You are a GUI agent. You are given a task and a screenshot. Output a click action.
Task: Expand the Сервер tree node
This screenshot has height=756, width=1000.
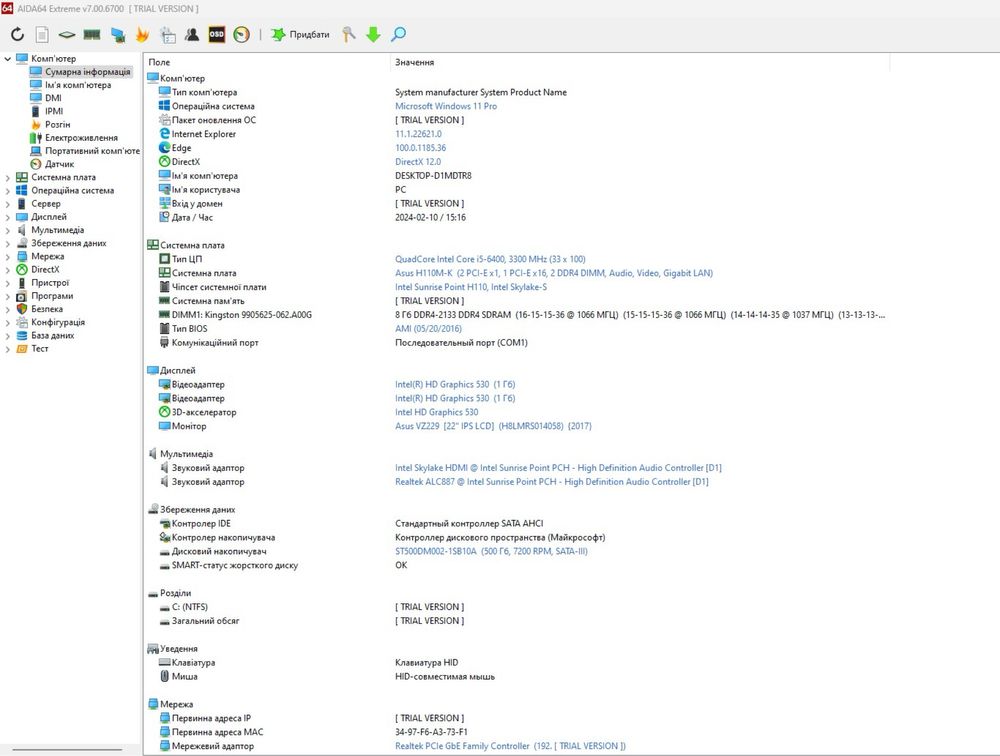click(8, 204)
